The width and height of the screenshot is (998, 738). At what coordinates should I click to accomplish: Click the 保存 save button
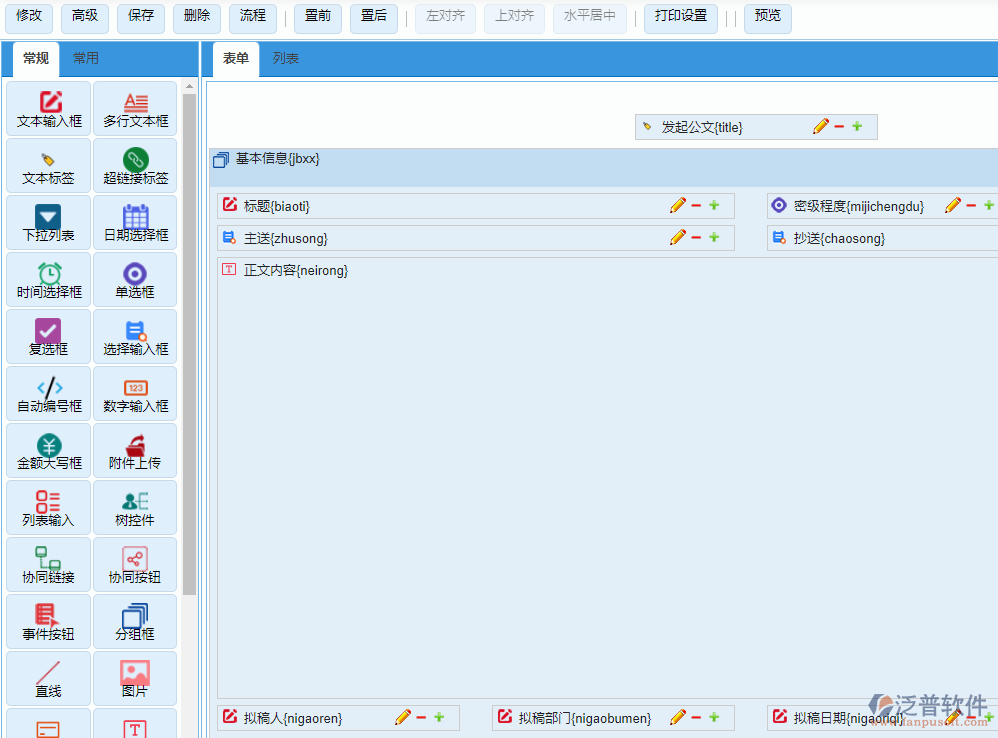(x=141, y=17)
